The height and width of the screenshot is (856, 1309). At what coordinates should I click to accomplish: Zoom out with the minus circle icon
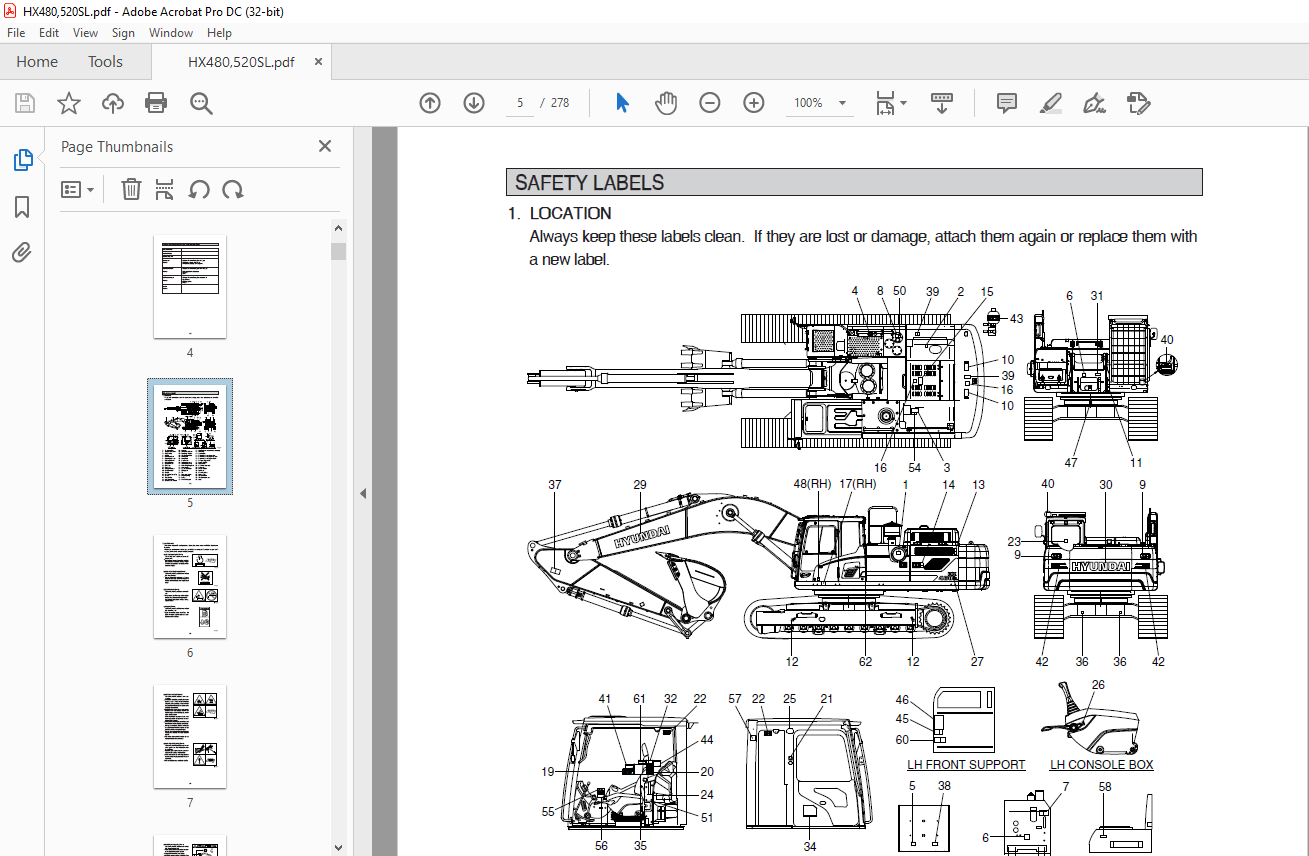tap(710, 103)
